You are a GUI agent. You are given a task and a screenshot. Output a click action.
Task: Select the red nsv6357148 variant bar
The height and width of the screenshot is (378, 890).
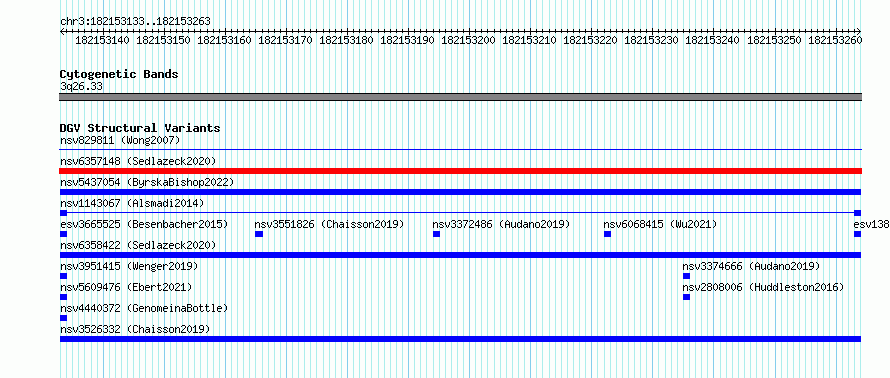(x=460, y=171)
